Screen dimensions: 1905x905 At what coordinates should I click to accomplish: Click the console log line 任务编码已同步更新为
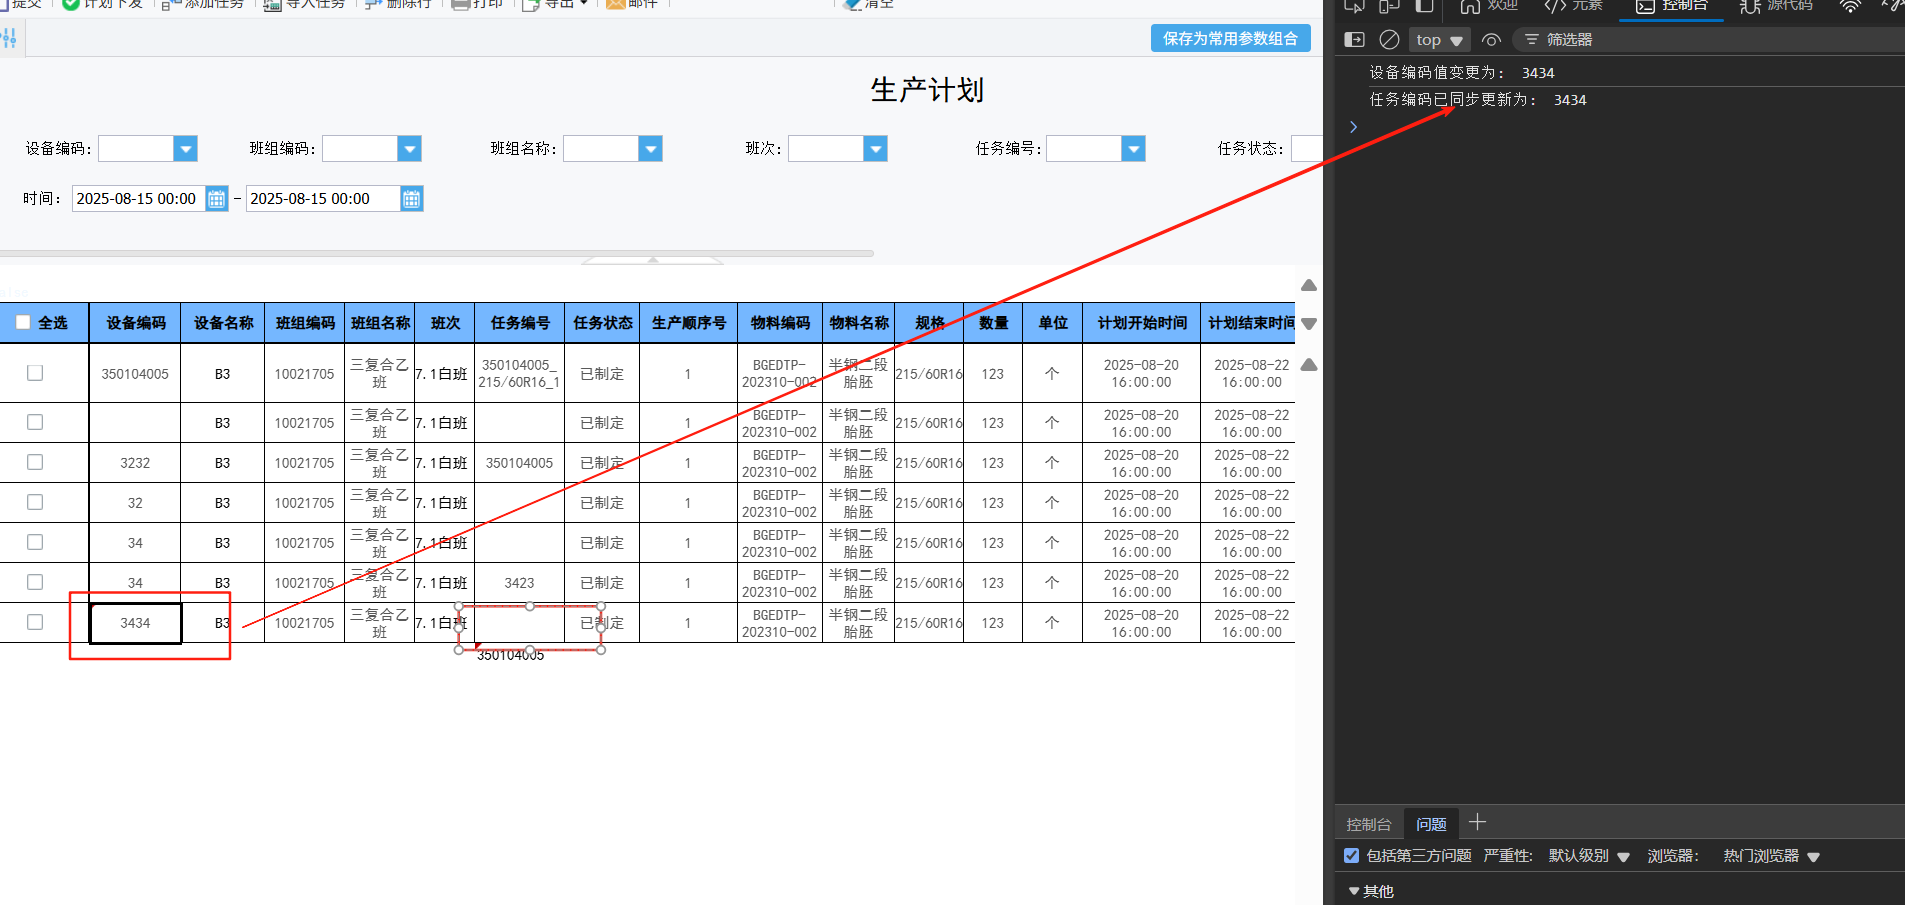point(1477,100)
